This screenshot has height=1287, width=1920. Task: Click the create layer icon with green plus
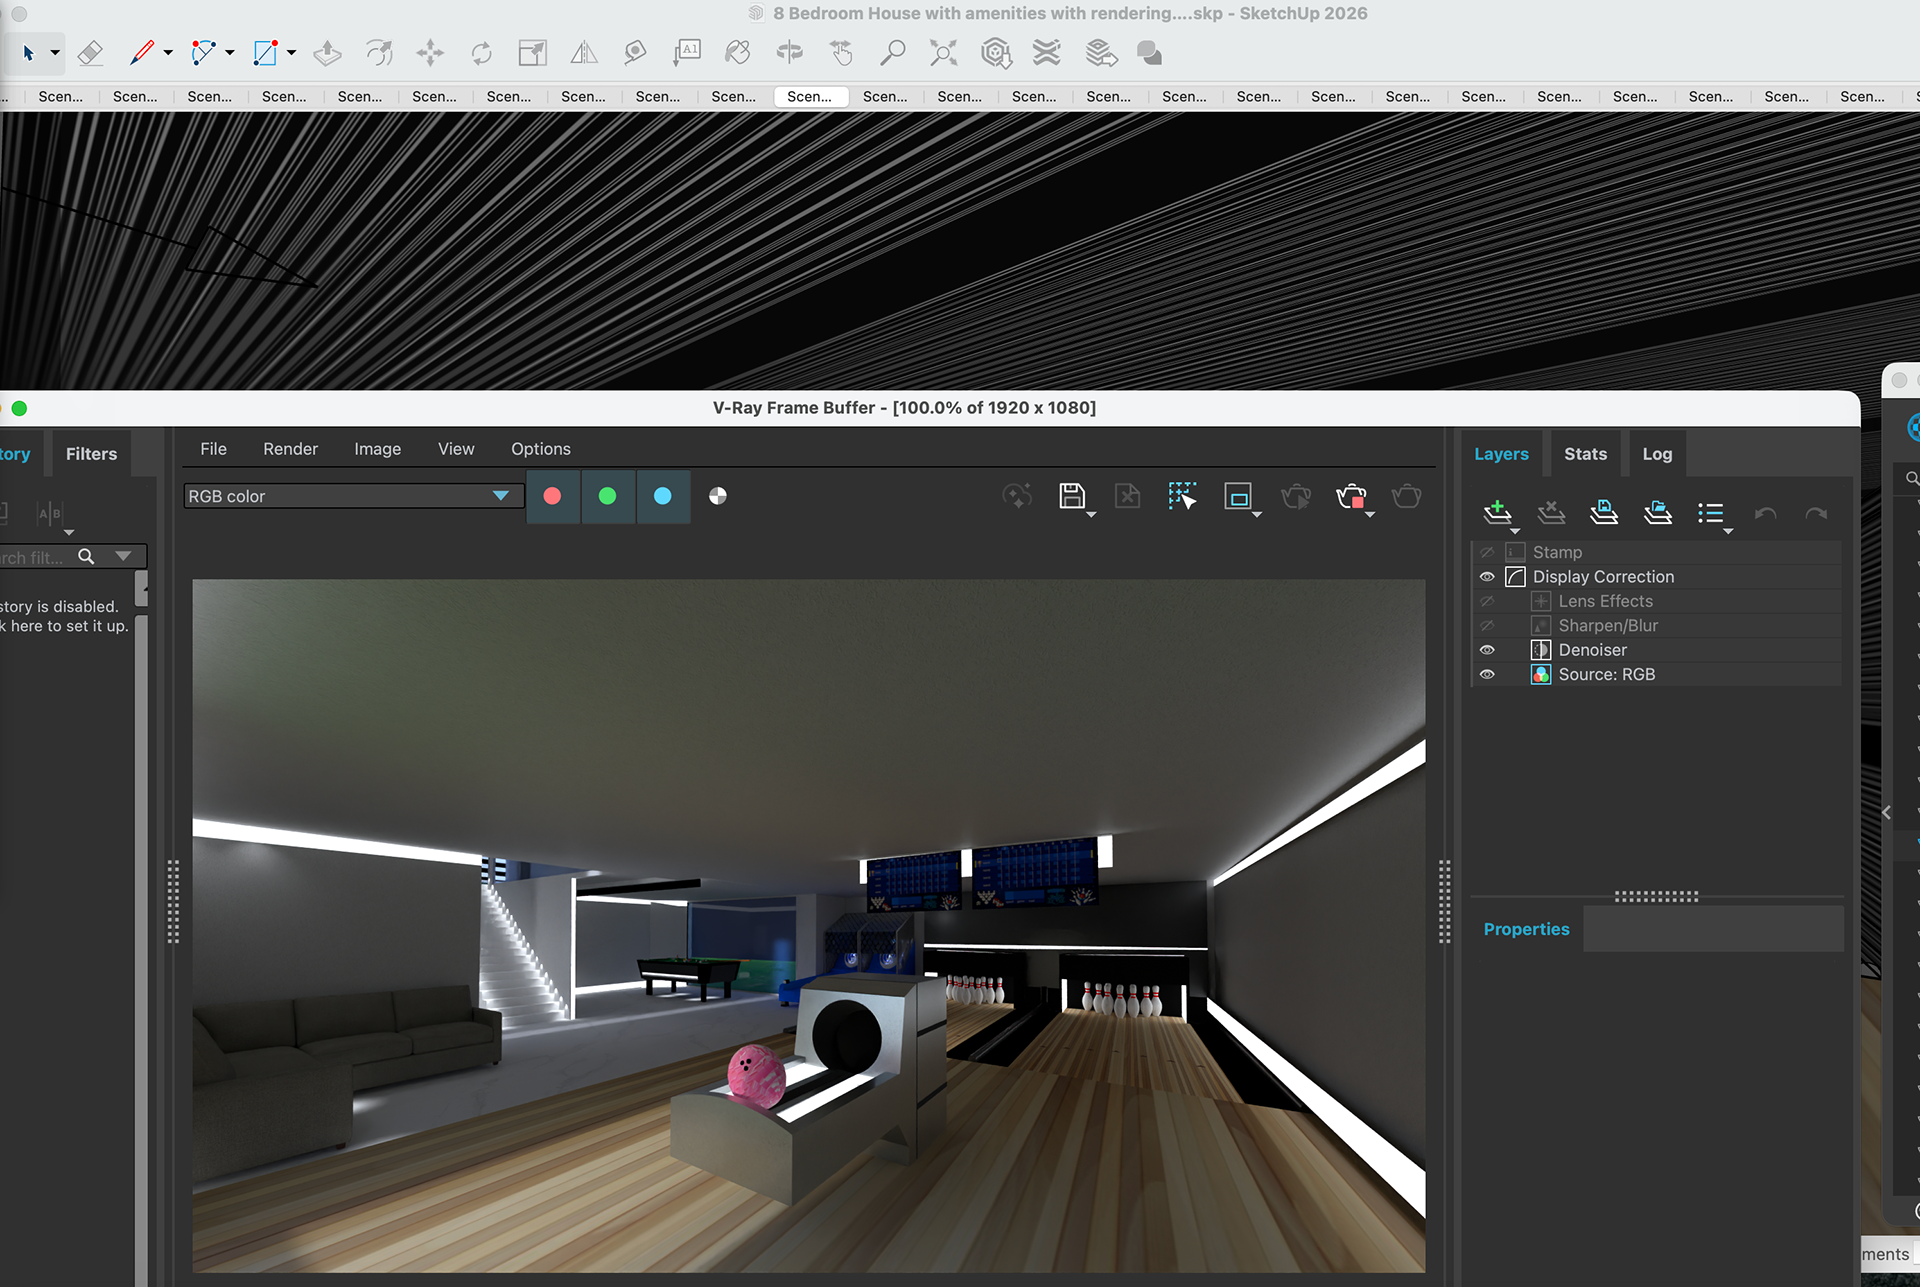pyautogui.click(x=1497, y=513)
